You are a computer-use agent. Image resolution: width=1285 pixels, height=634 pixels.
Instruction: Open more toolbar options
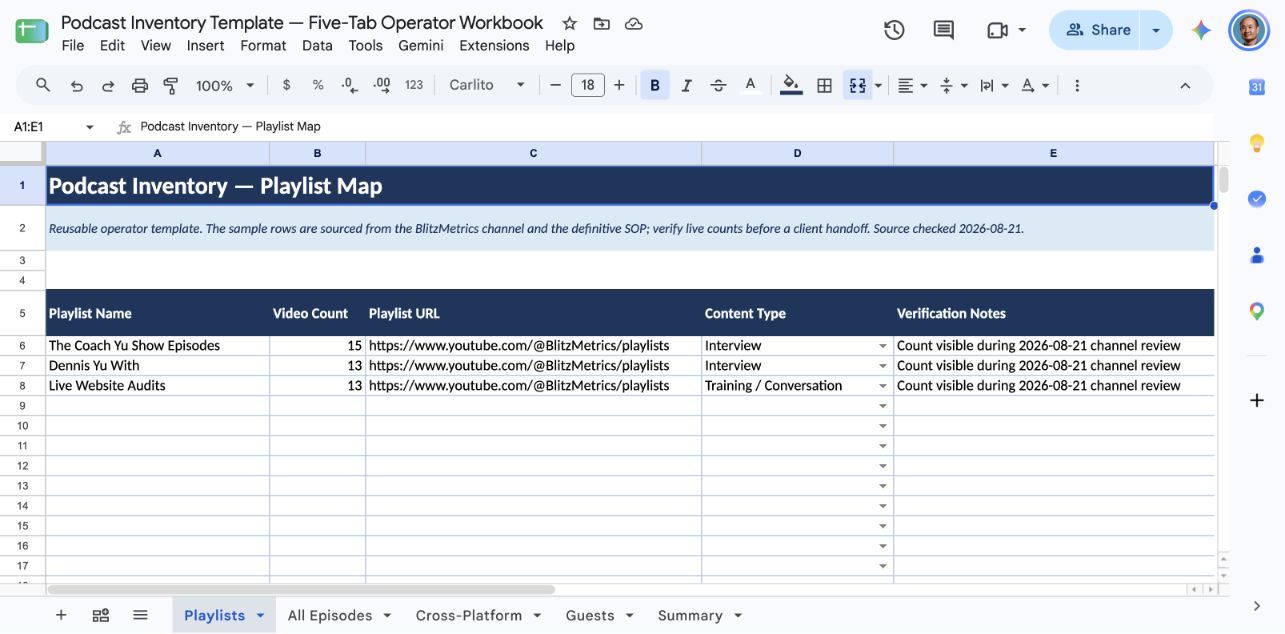point(1077,86)
